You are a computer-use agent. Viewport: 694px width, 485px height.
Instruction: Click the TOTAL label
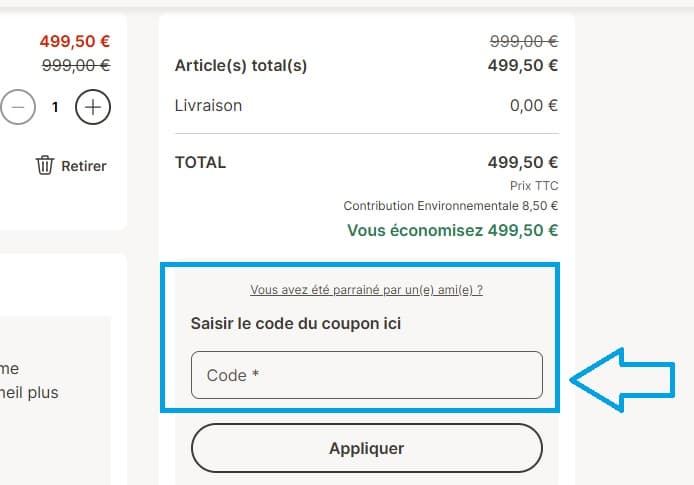[200, 162]
